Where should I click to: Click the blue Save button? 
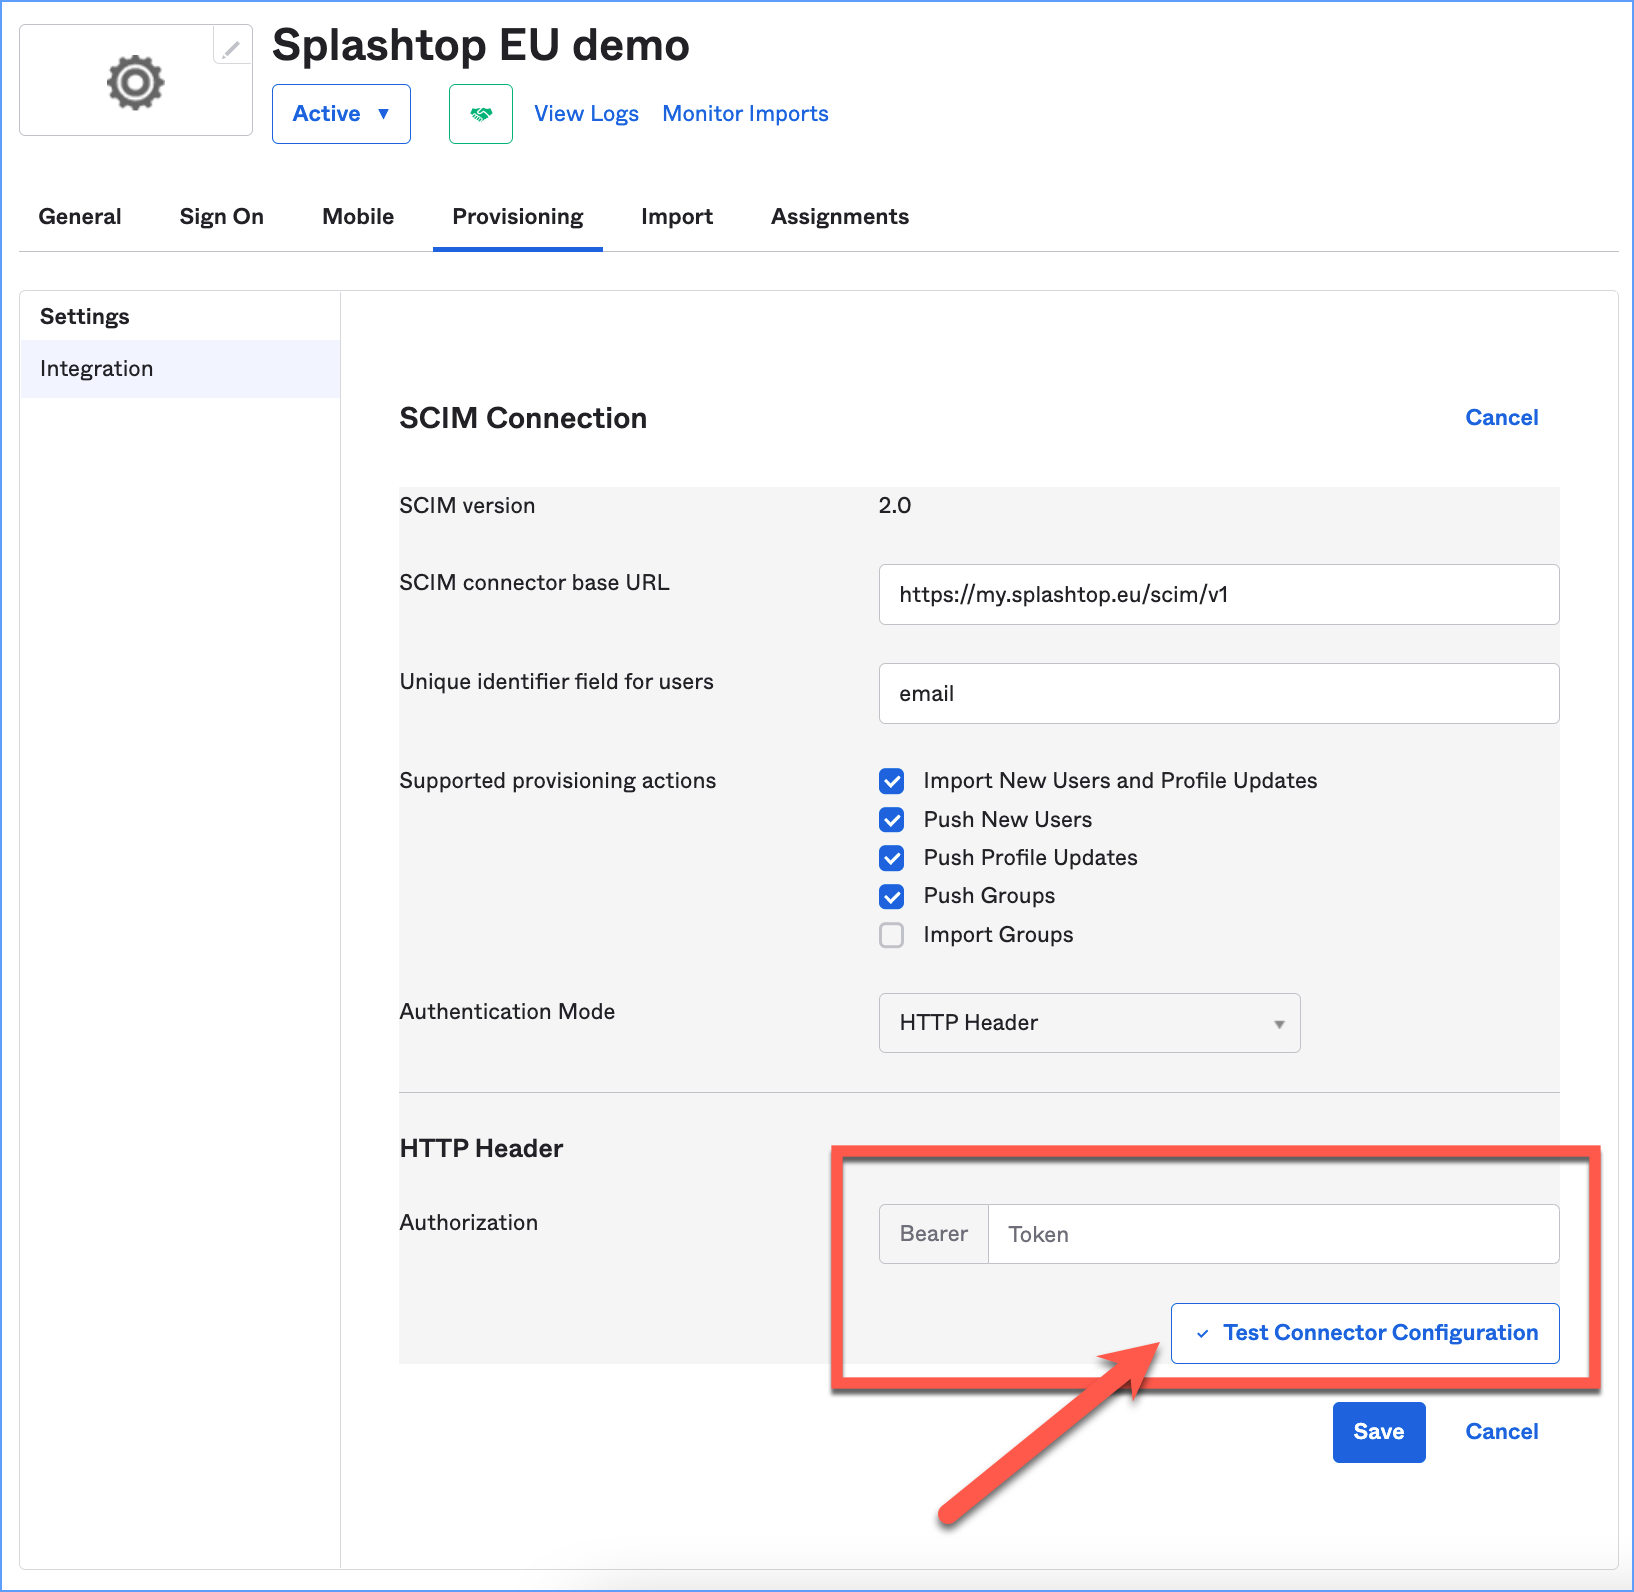click(1379, 1432)
